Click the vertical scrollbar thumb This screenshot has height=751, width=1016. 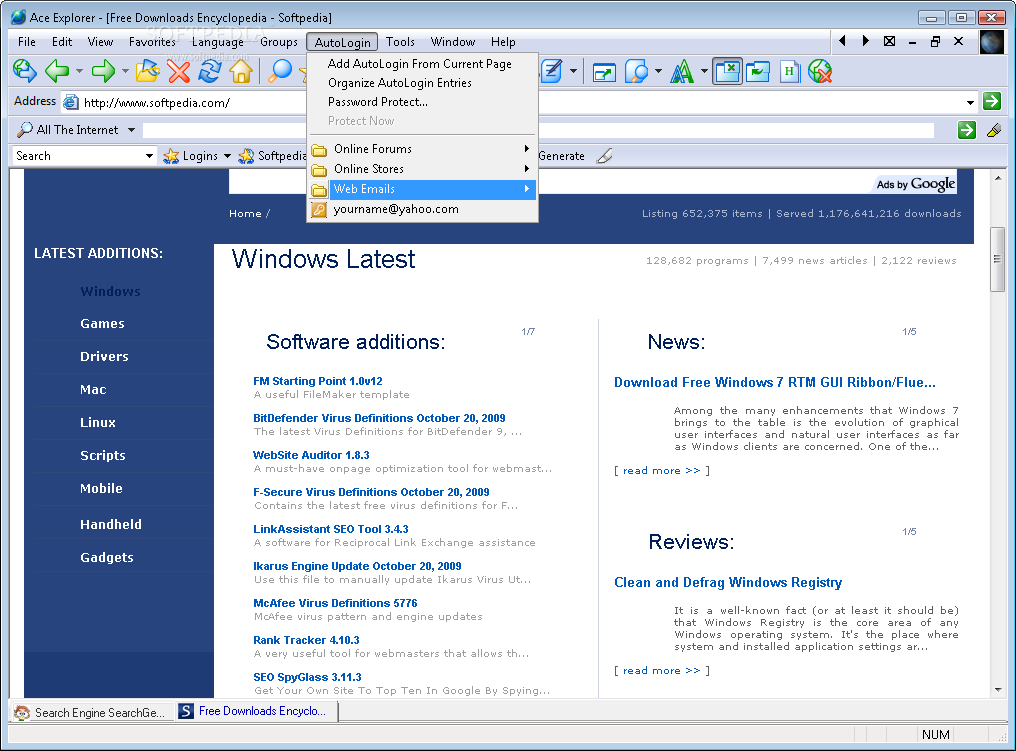tap(998, 260)
